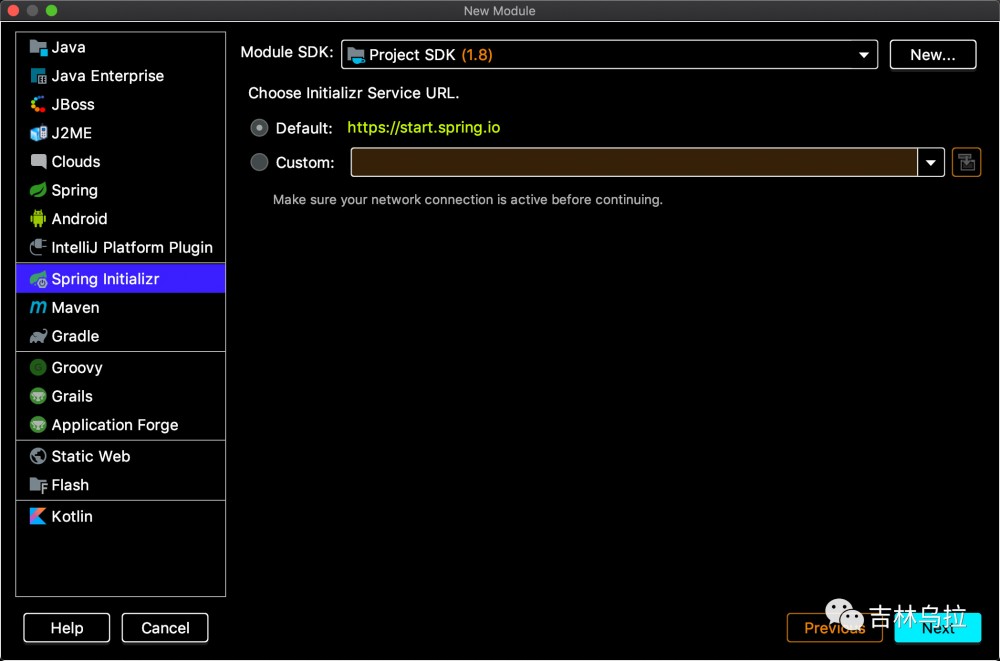Click the Application Forge icon
Screen dimensions: 1000x661
pyautogui.click(x=38, y=425)
